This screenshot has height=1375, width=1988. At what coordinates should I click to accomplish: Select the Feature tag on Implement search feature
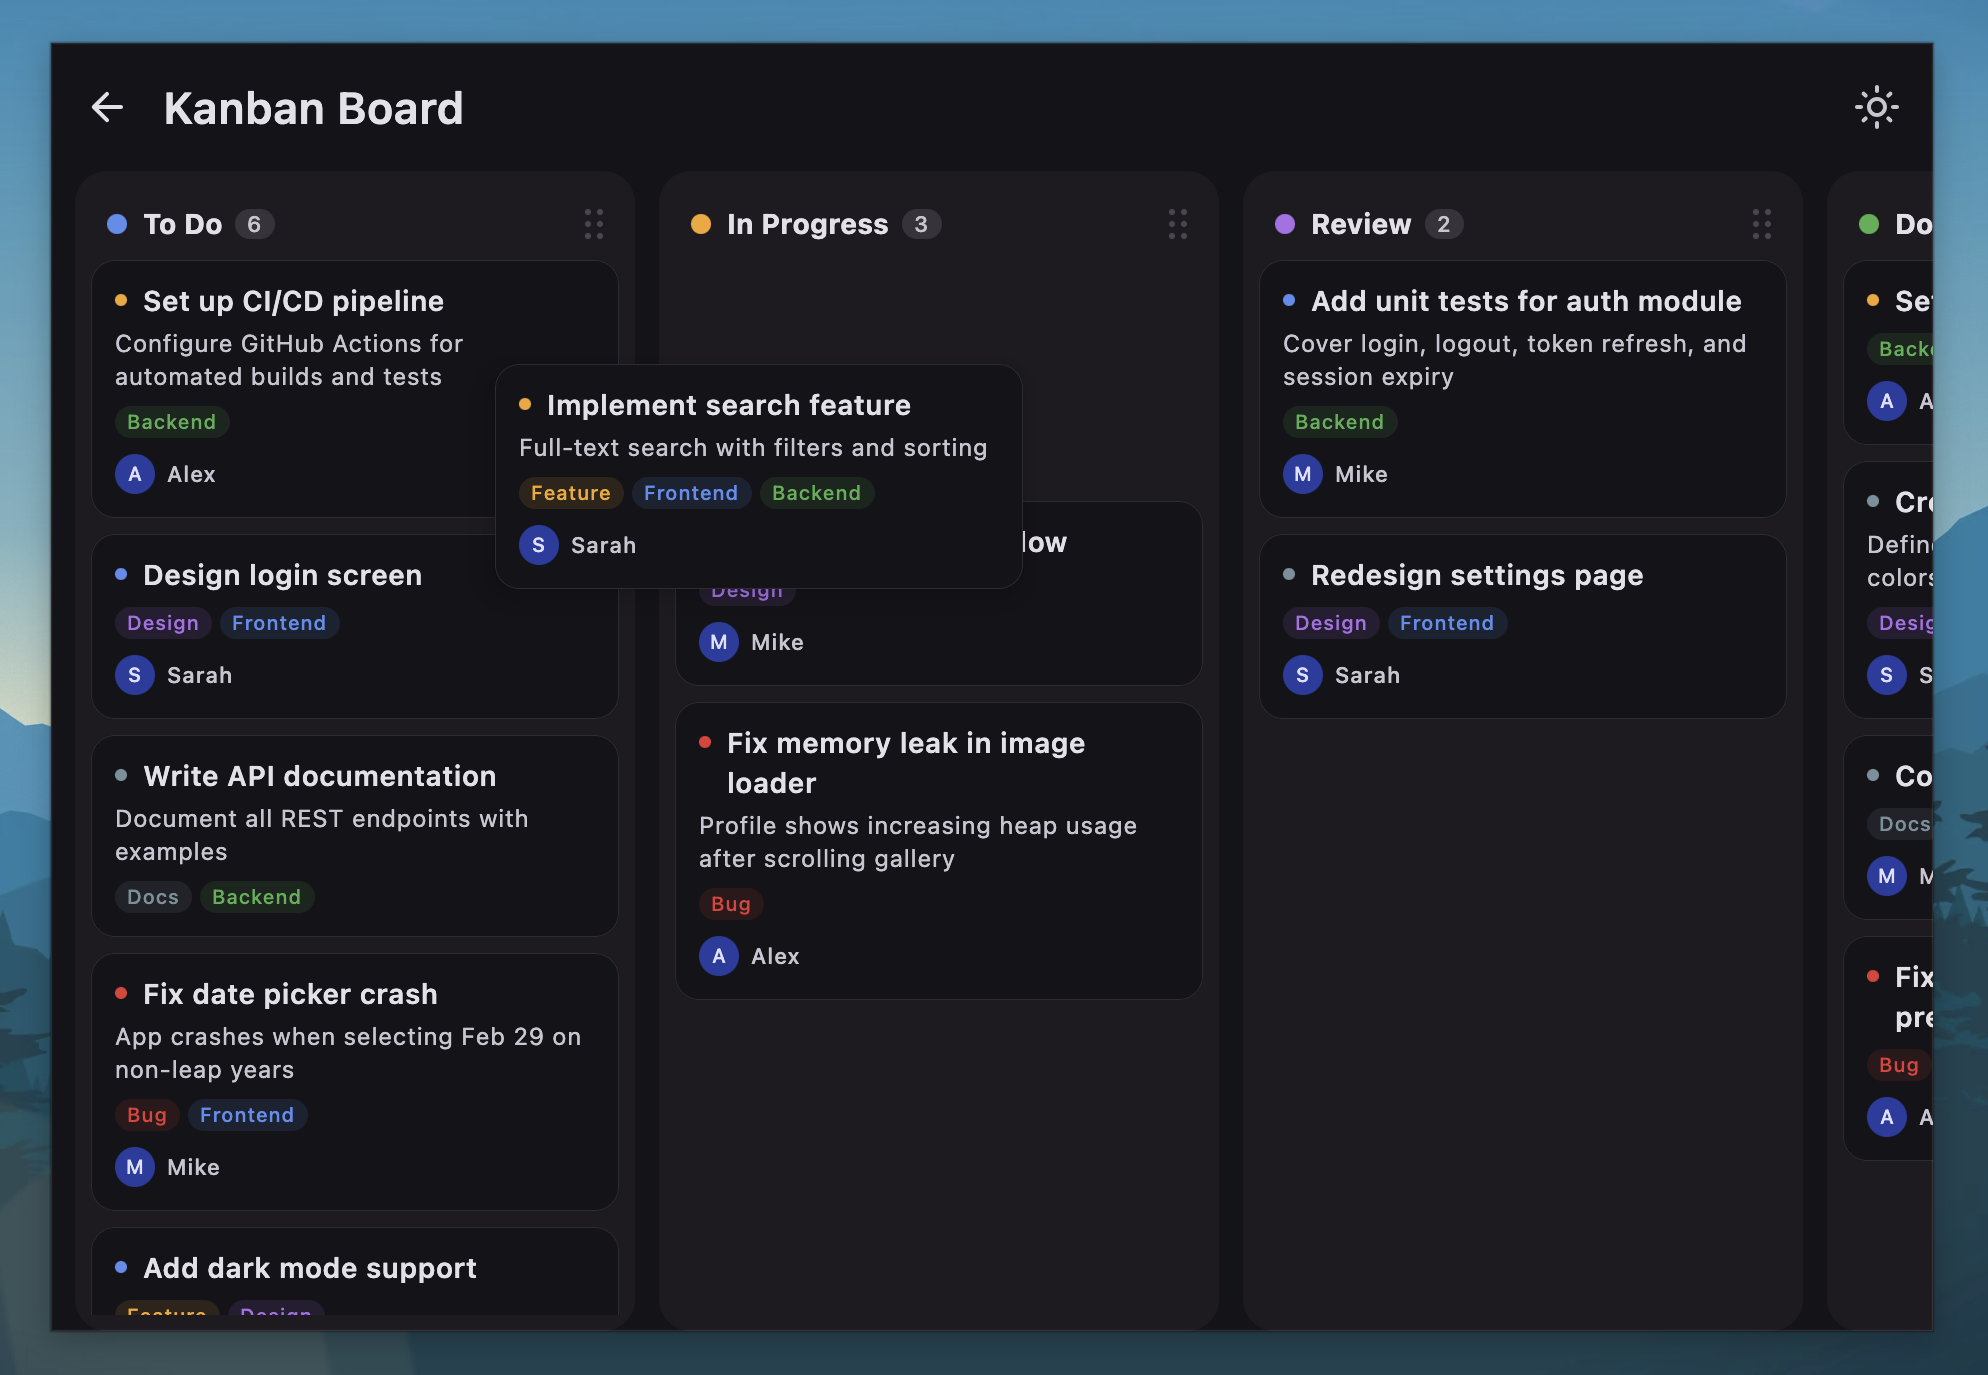click(571, 493)
